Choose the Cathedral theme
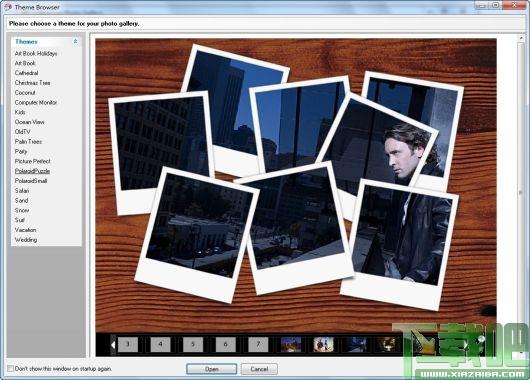 click(26, 73)
